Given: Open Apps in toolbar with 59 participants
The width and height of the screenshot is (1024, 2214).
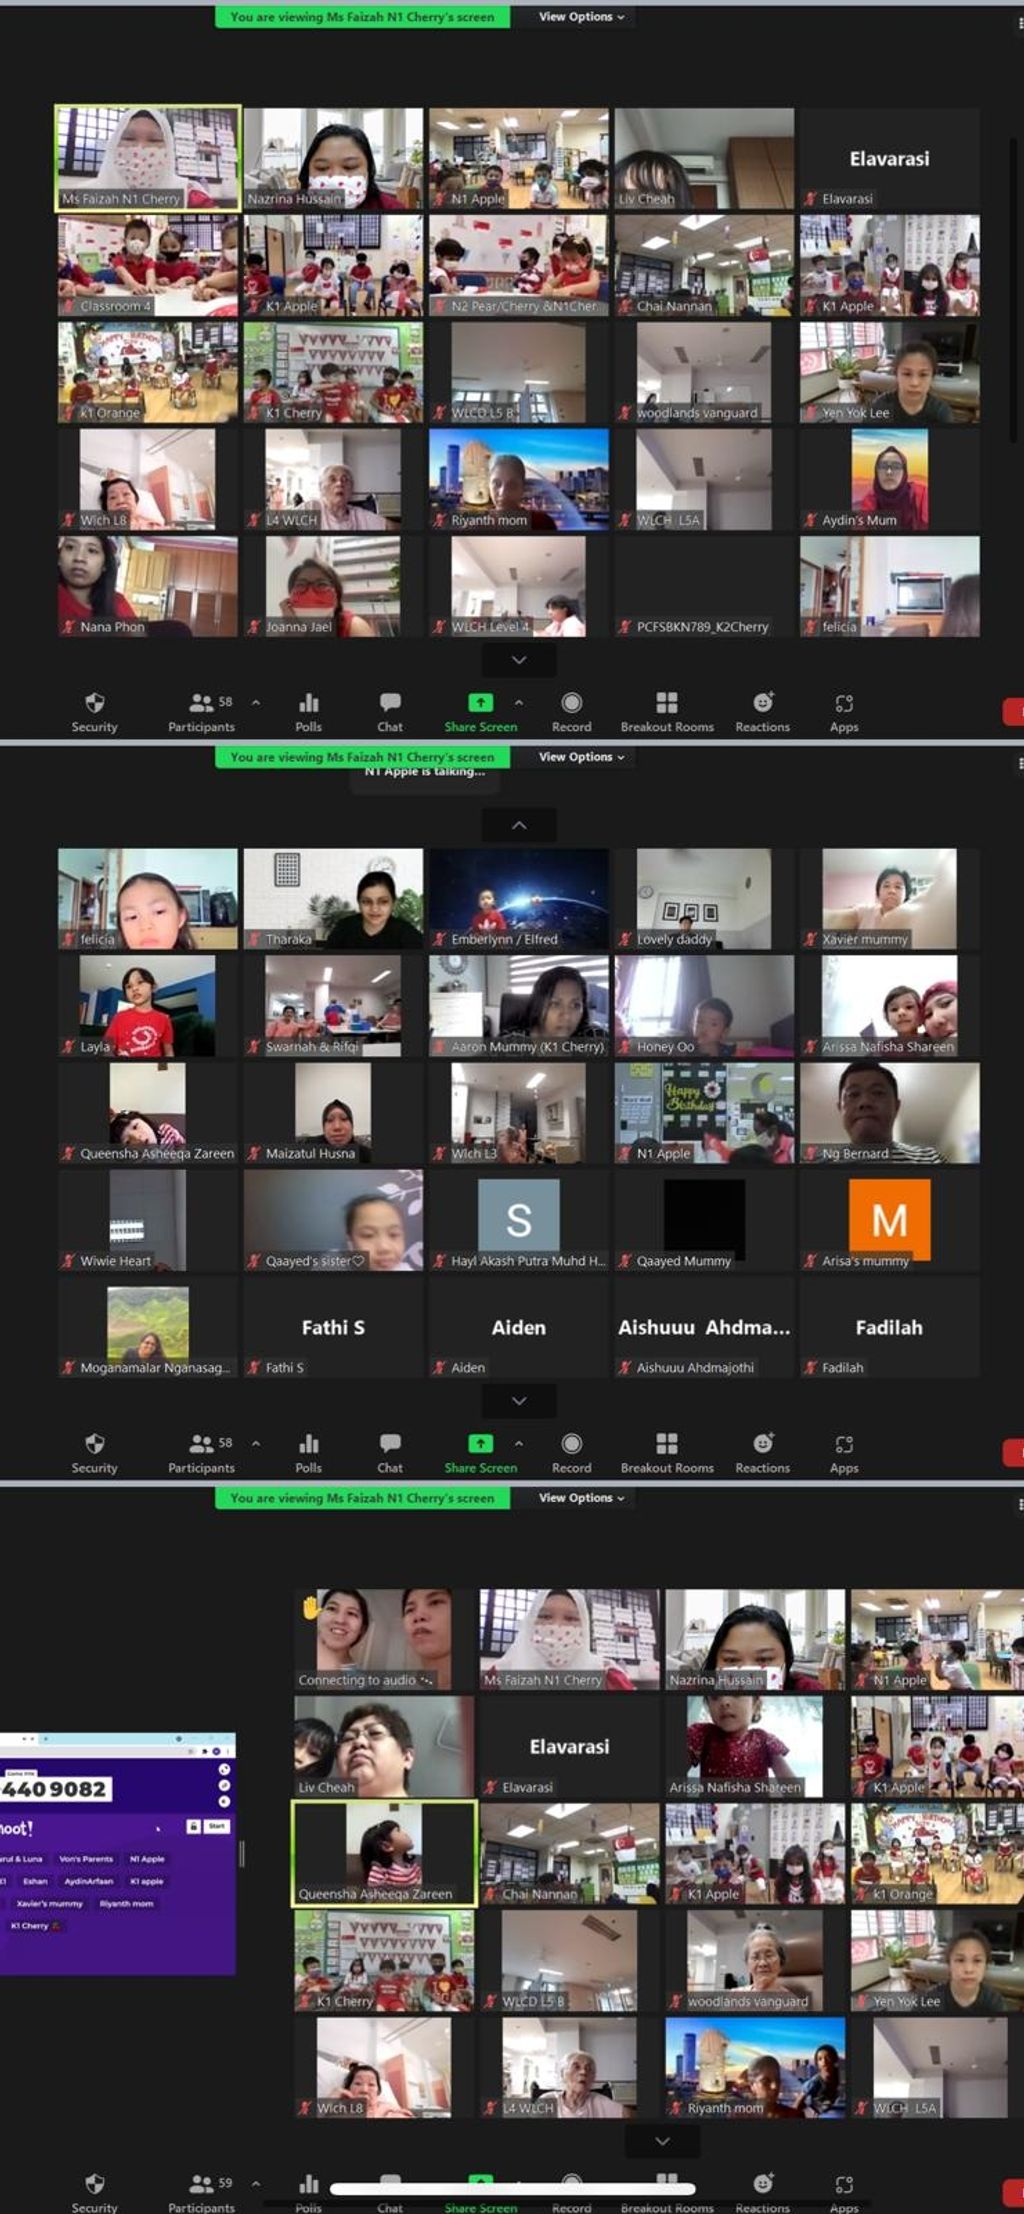Looking at the screenshot, I should pyautogui.click(x=844, y=2192).
